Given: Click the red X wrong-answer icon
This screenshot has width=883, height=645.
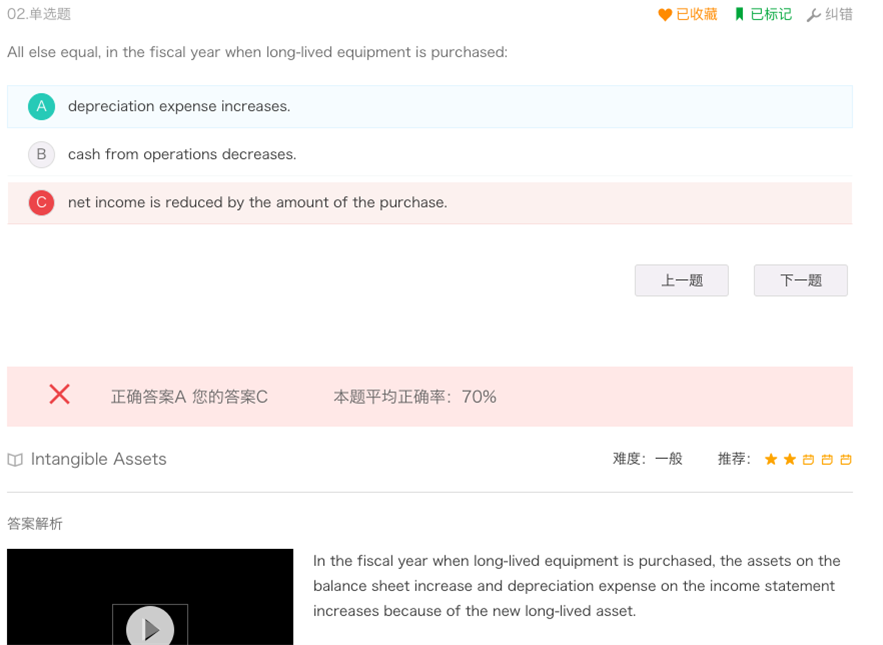Looking at the screenshot, I should coord(59,394).
